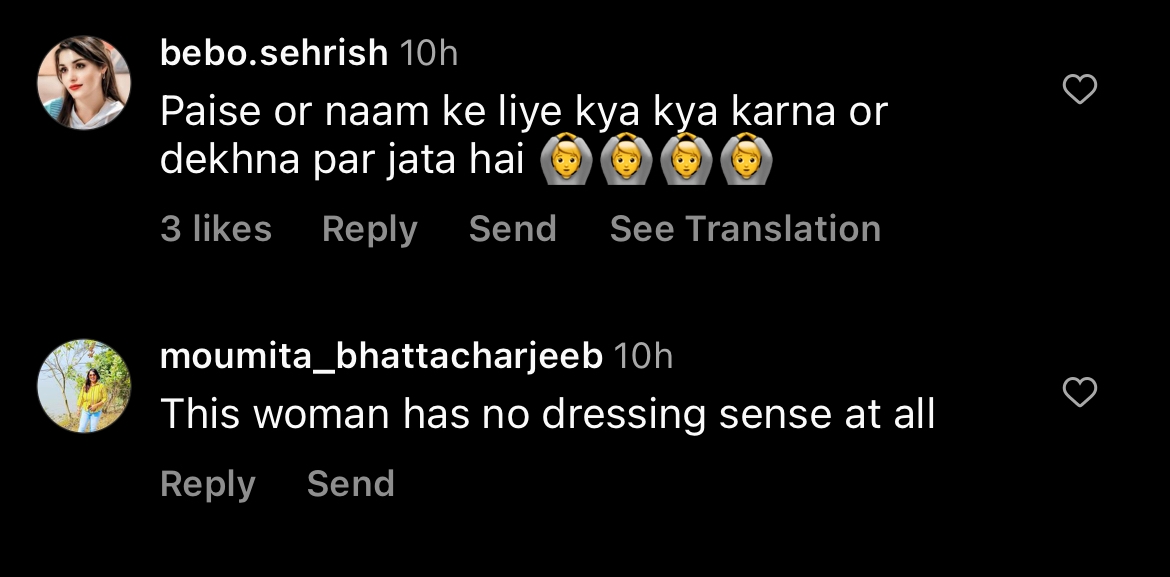This screenshot has height=577, width=1170.
Task: Click the last emoji in bebo.sehrish's comment
Action: tap(740, 161)
